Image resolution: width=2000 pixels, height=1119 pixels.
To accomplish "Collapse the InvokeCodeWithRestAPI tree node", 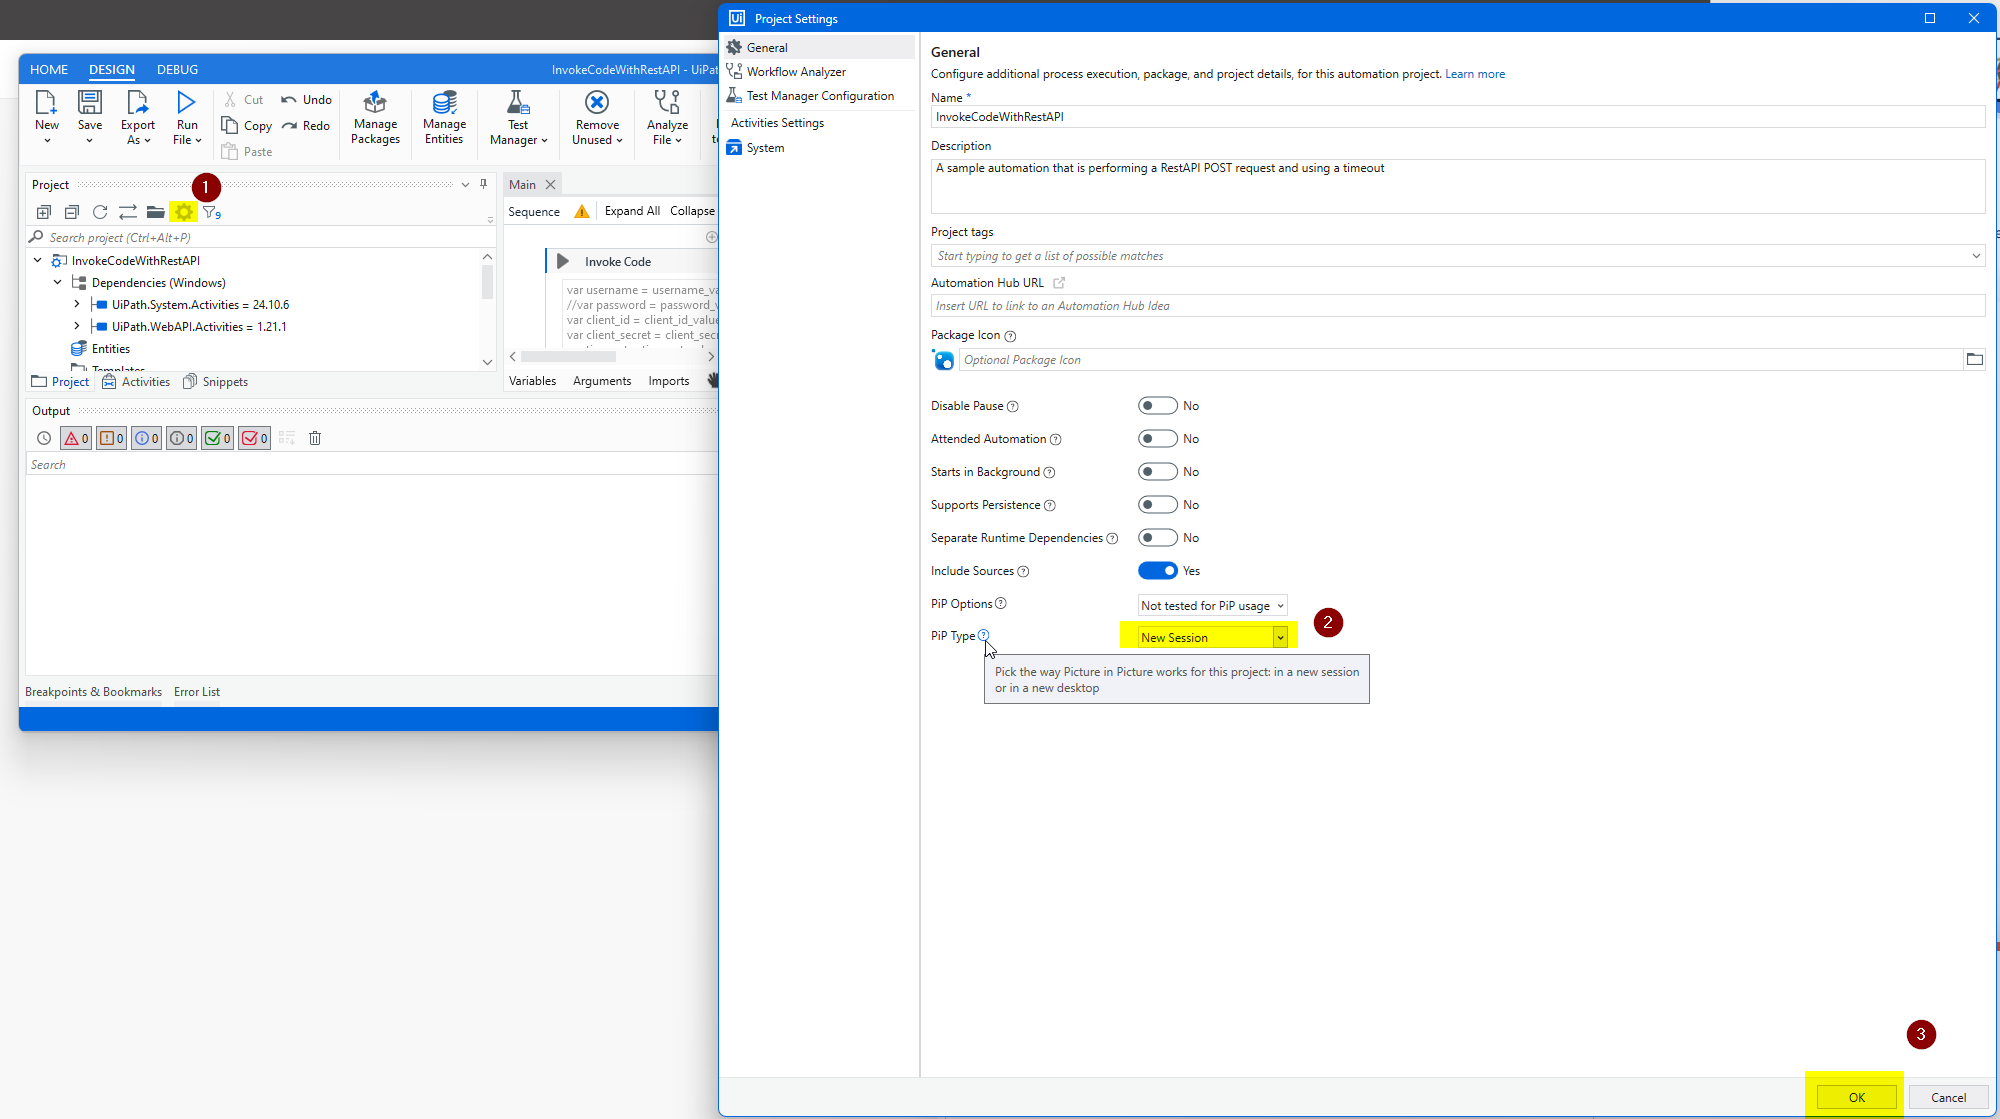I will tap(38, 261).
